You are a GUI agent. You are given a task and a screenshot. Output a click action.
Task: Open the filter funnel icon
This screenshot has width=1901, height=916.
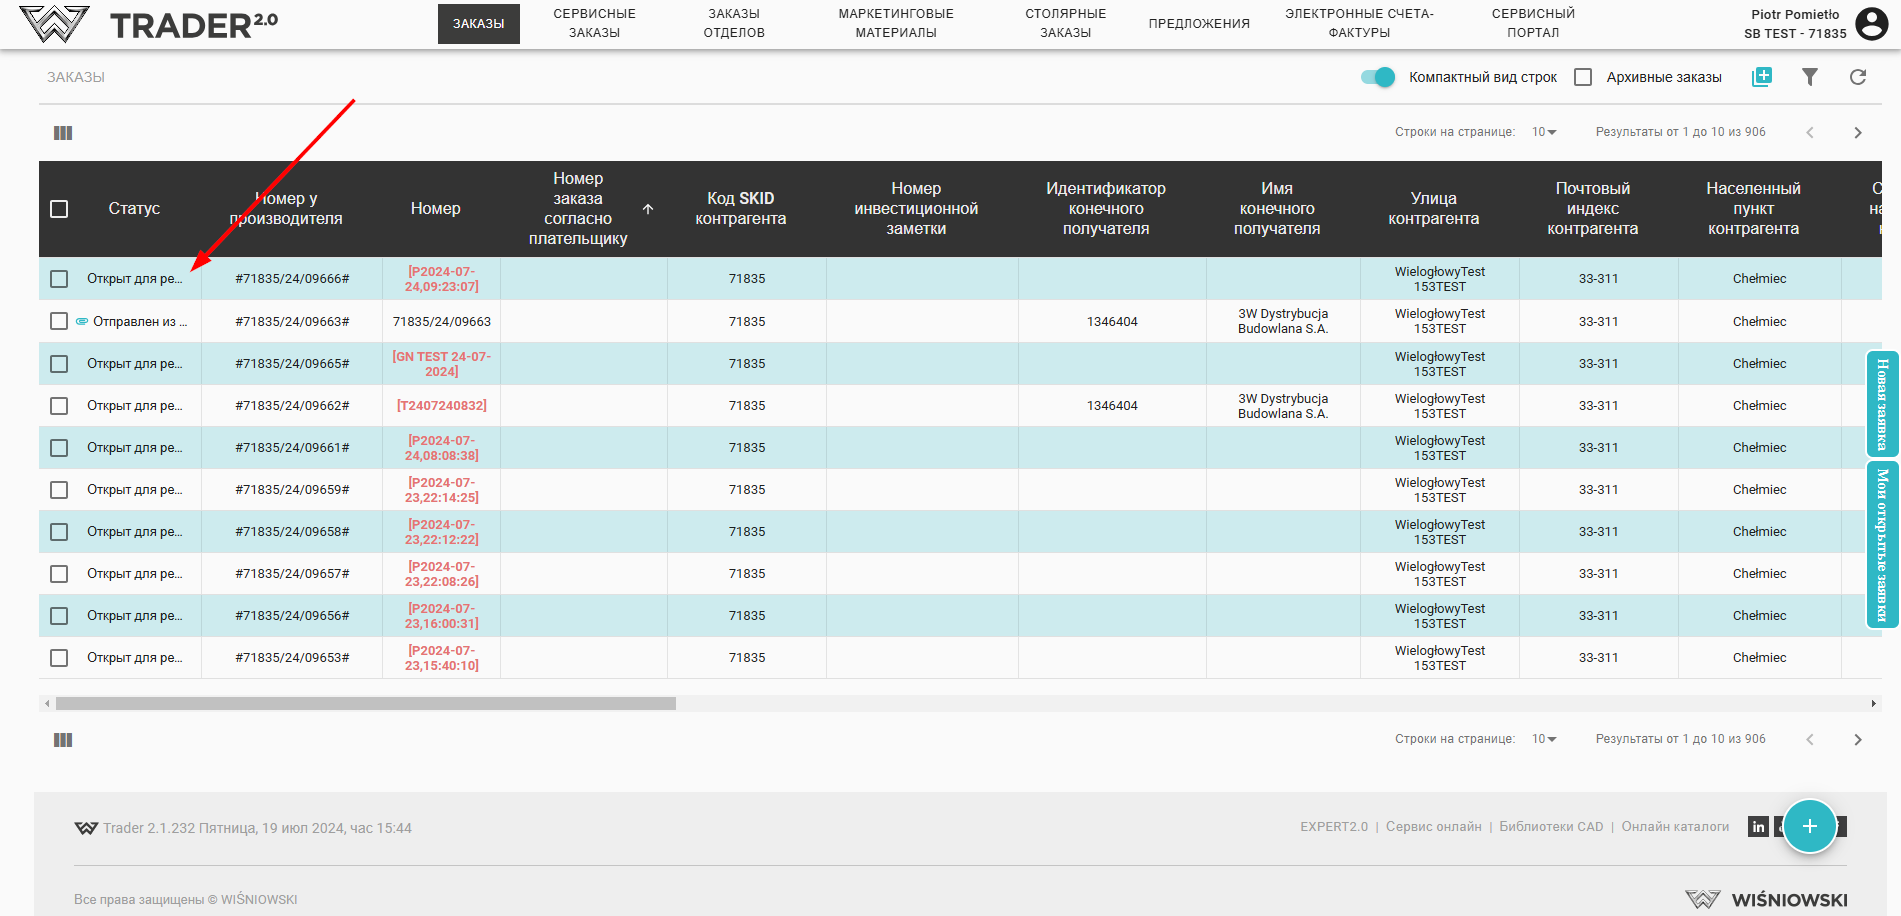1809,77
